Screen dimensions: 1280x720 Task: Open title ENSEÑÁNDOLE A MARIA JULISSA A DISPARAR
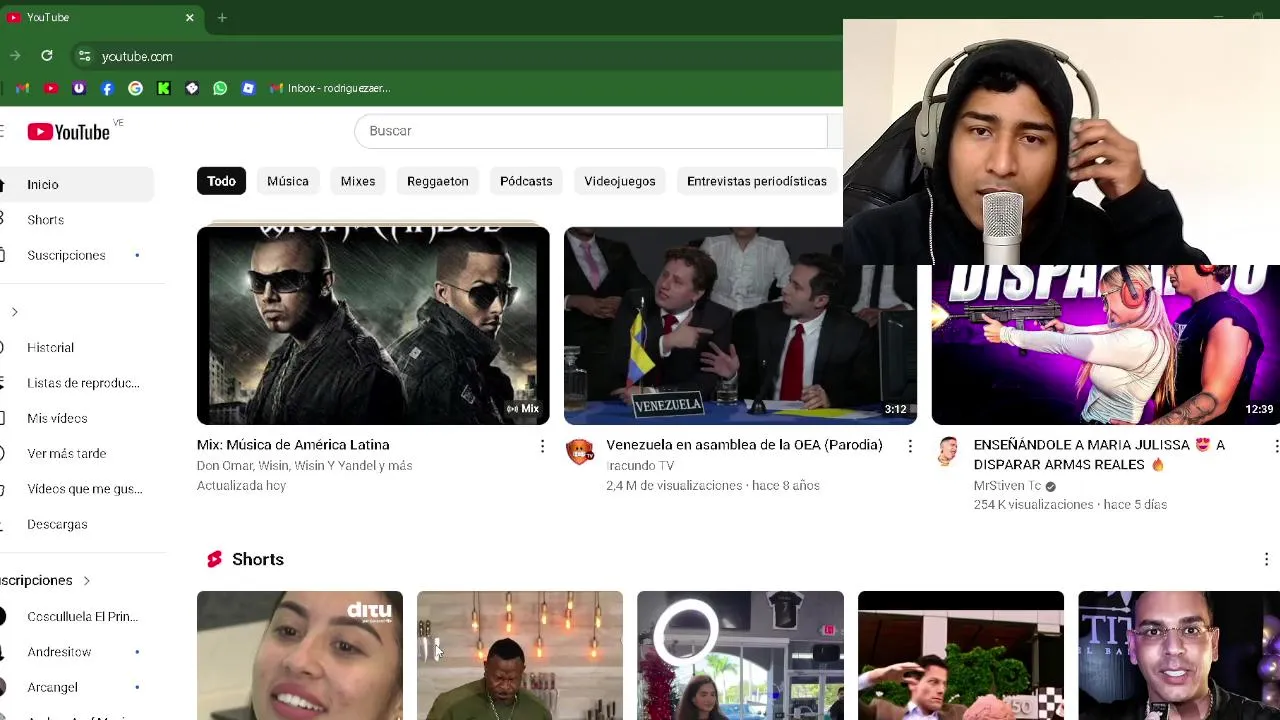[1099, 455]
